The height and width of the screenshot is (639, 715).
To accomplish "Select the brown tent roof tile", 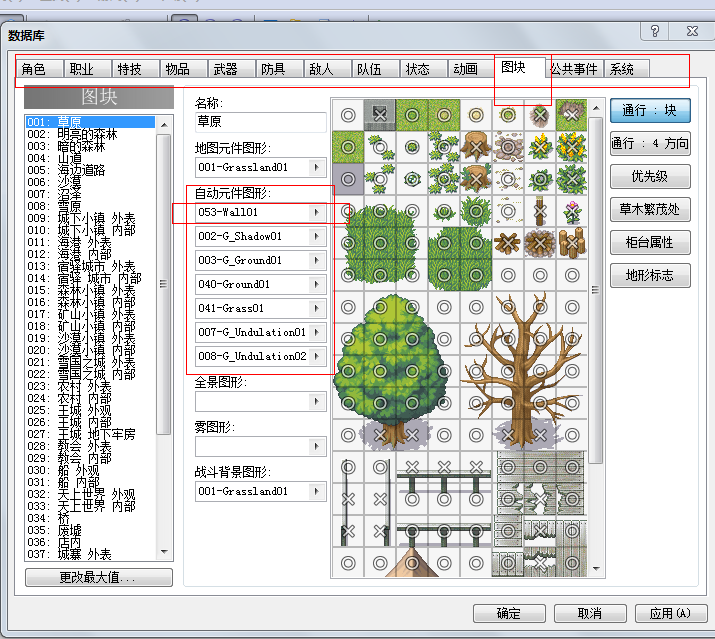I will [x=412, y=563].
